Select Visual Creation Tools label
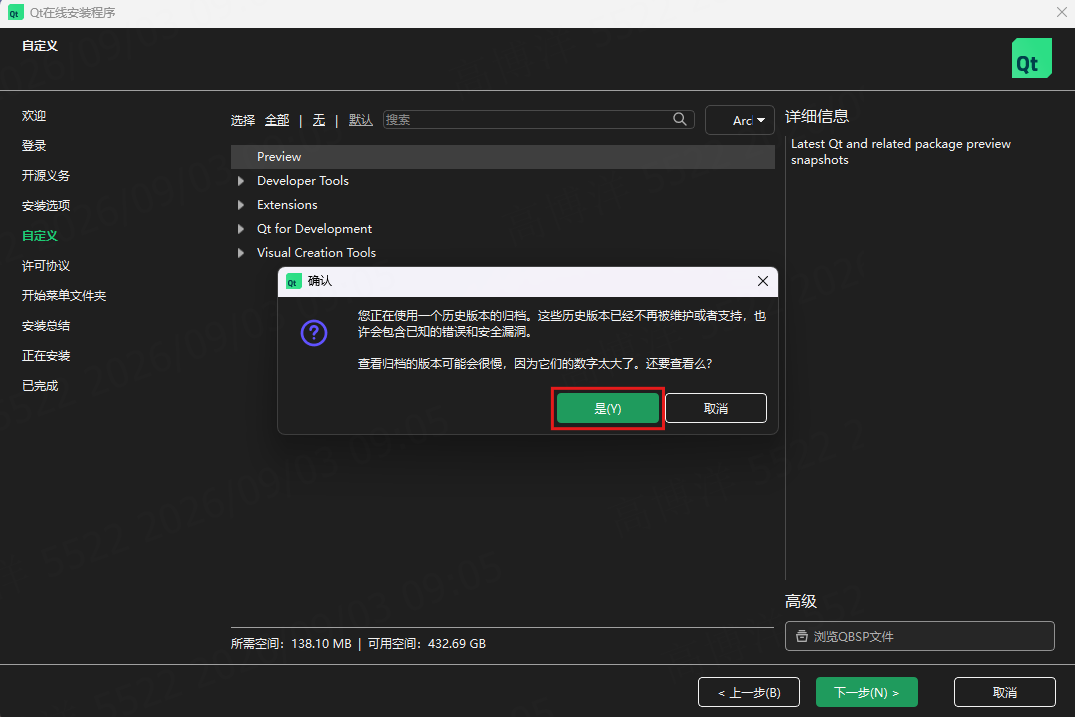The image size is (1075, 717). pos(316,253)
